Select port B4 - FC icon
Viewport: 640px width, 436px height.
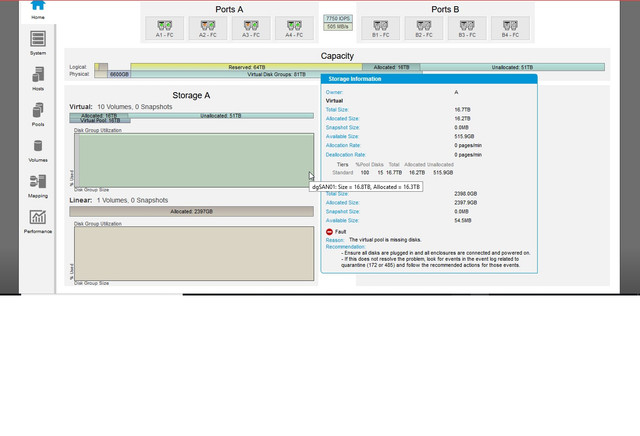(x=510, y=26)
